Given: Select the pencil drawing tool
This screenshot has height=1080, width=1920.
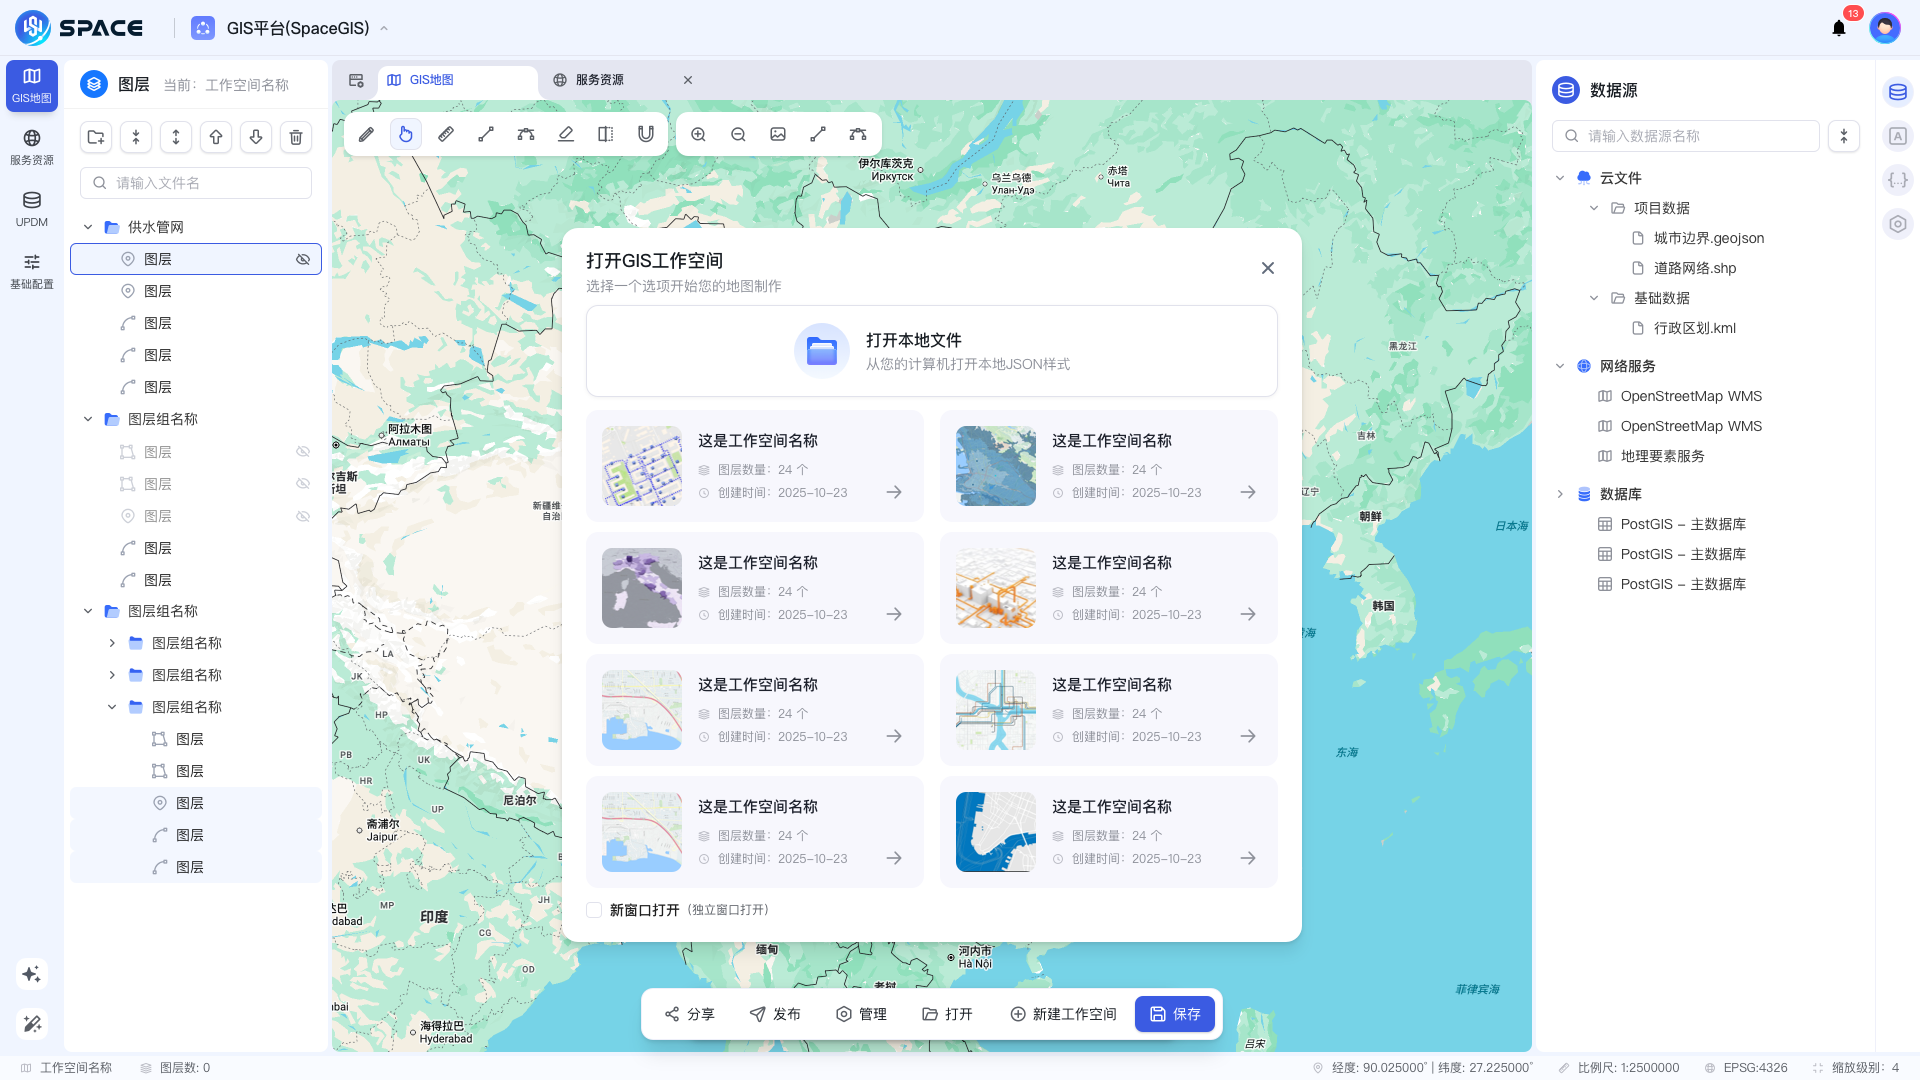Looking at the screenshot, I should [x=365, y=134].
